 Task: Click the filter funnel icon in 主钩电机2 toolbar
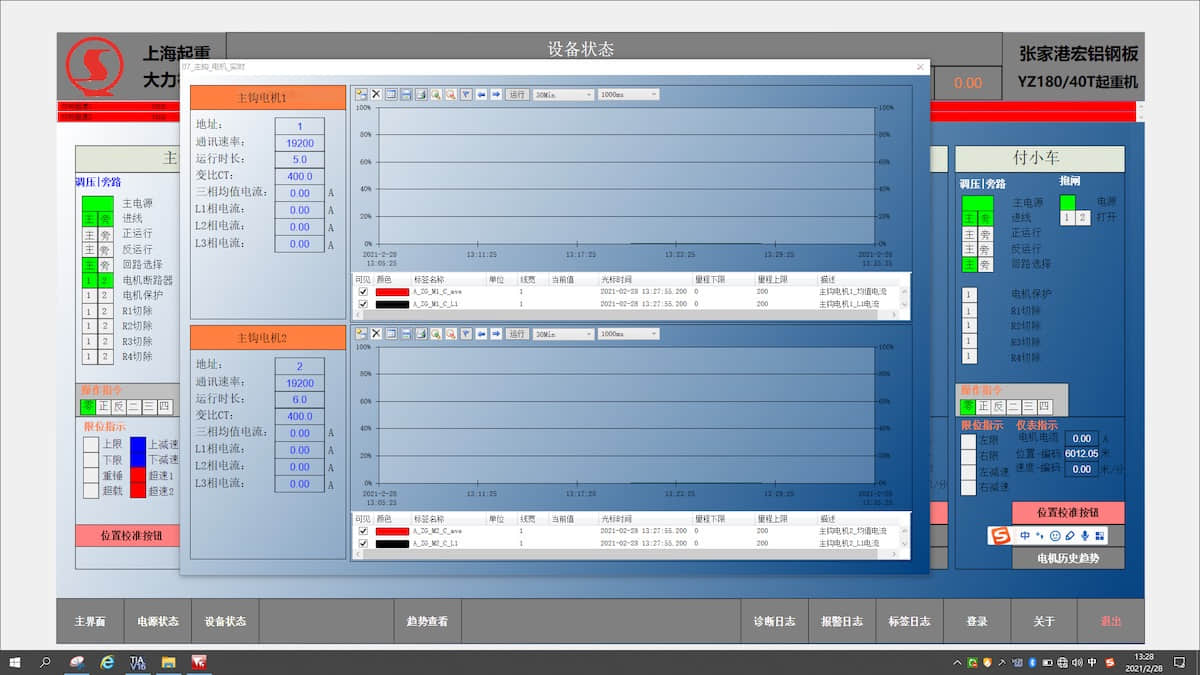tap(465, 334)
